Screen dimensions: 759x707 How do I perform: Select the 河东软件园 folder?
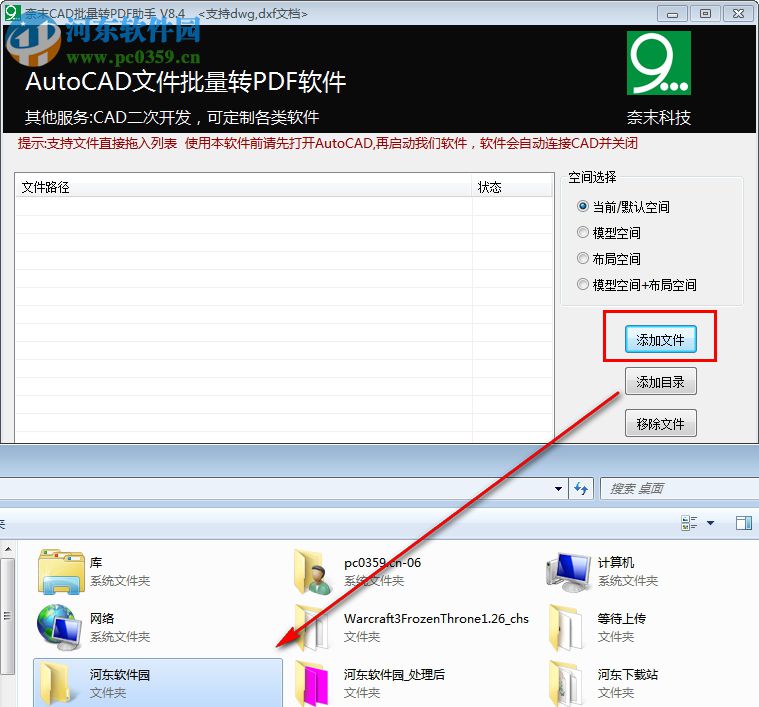[158, 682]
